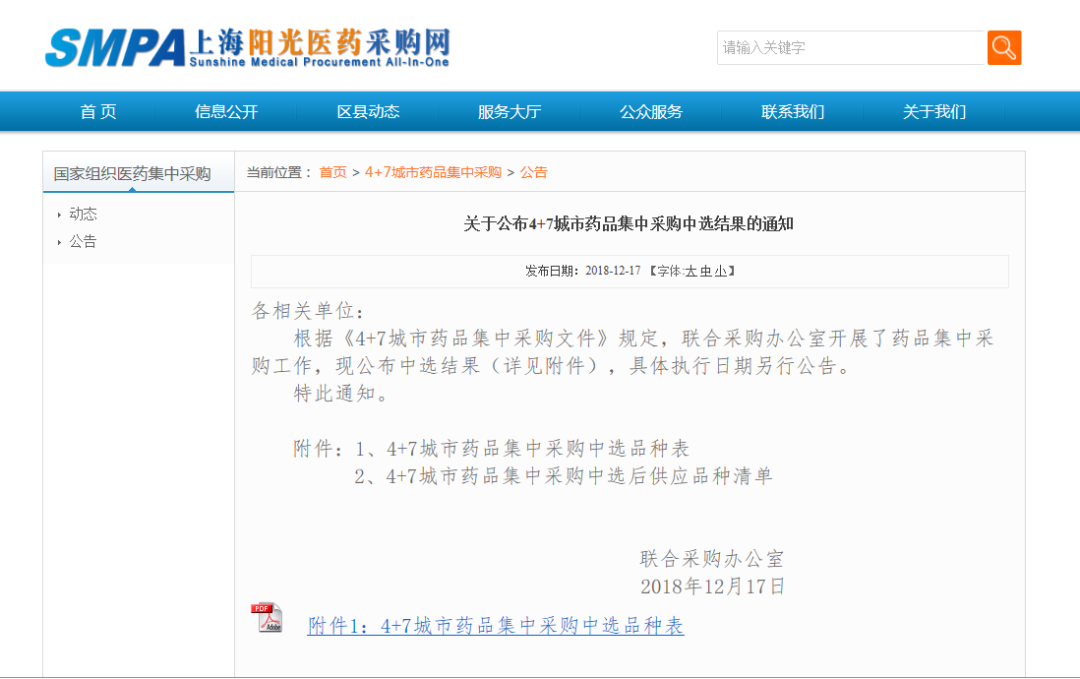Open 公告 breadcrumb link

click(533, 172)
